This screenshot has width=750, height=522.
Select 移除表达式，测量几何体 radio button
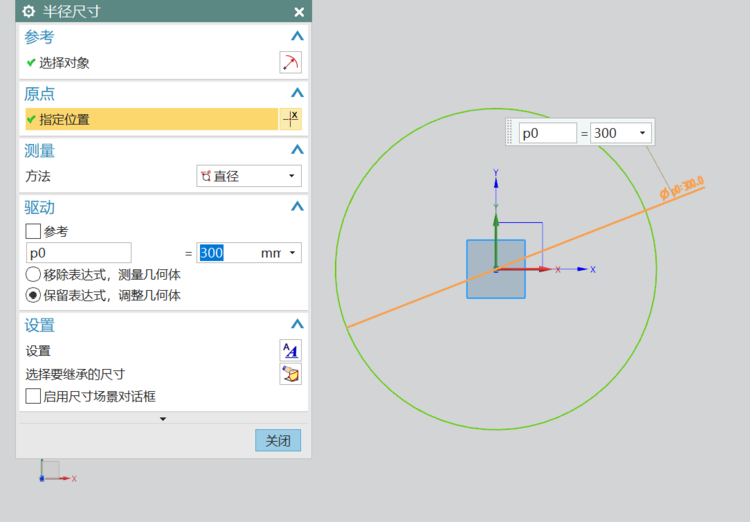tap(33, 275)
